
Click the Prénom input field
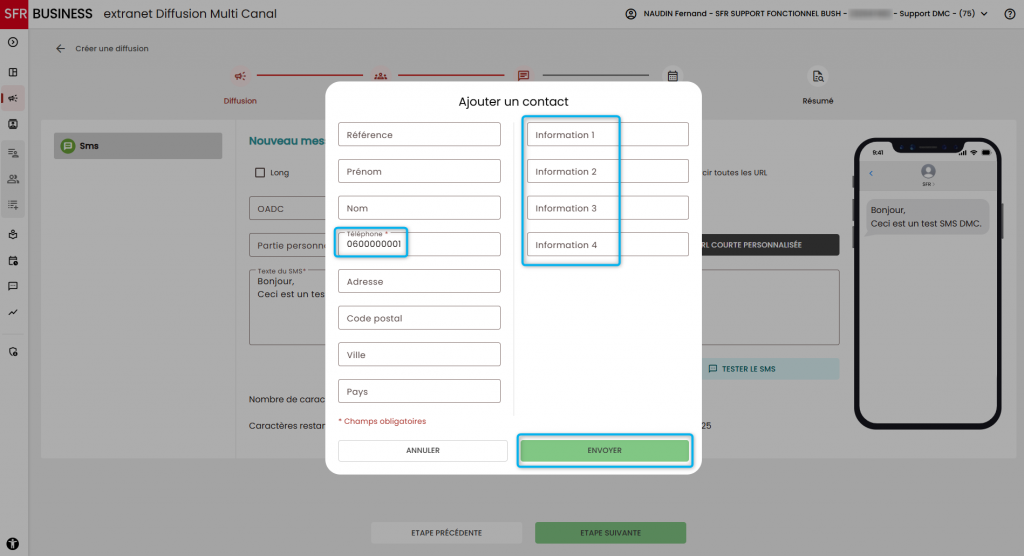[419, 171]
